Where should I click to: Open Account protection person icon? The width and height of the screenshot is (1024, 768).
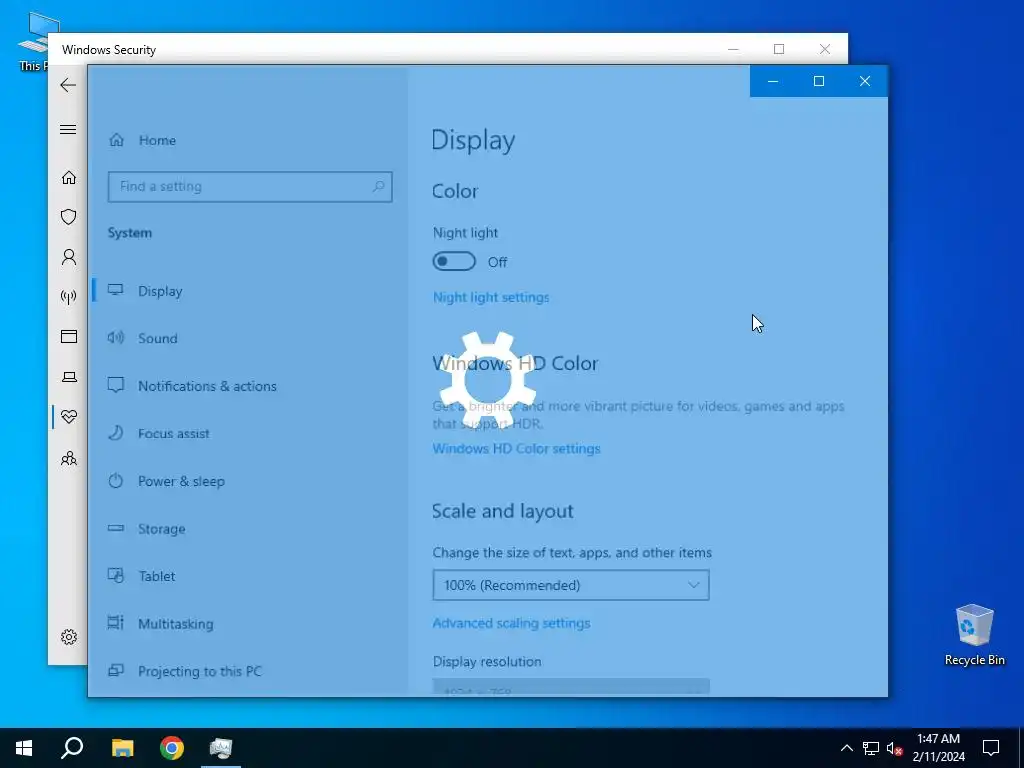[x=69, y=257]
